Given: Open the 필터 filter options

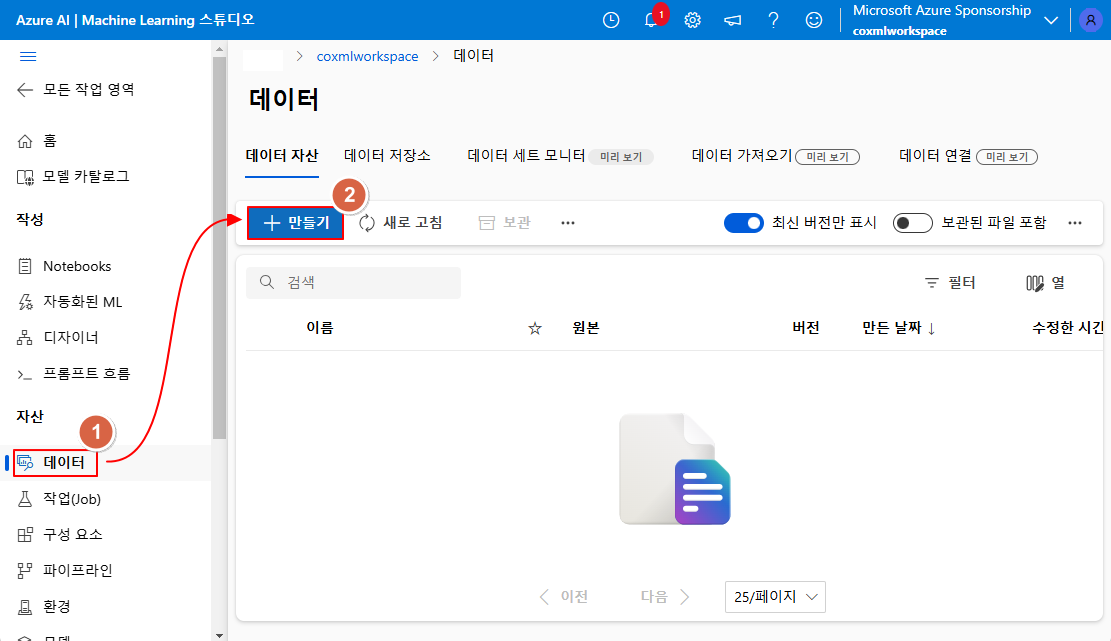Looking at the screenshot, I should (950, 283).
